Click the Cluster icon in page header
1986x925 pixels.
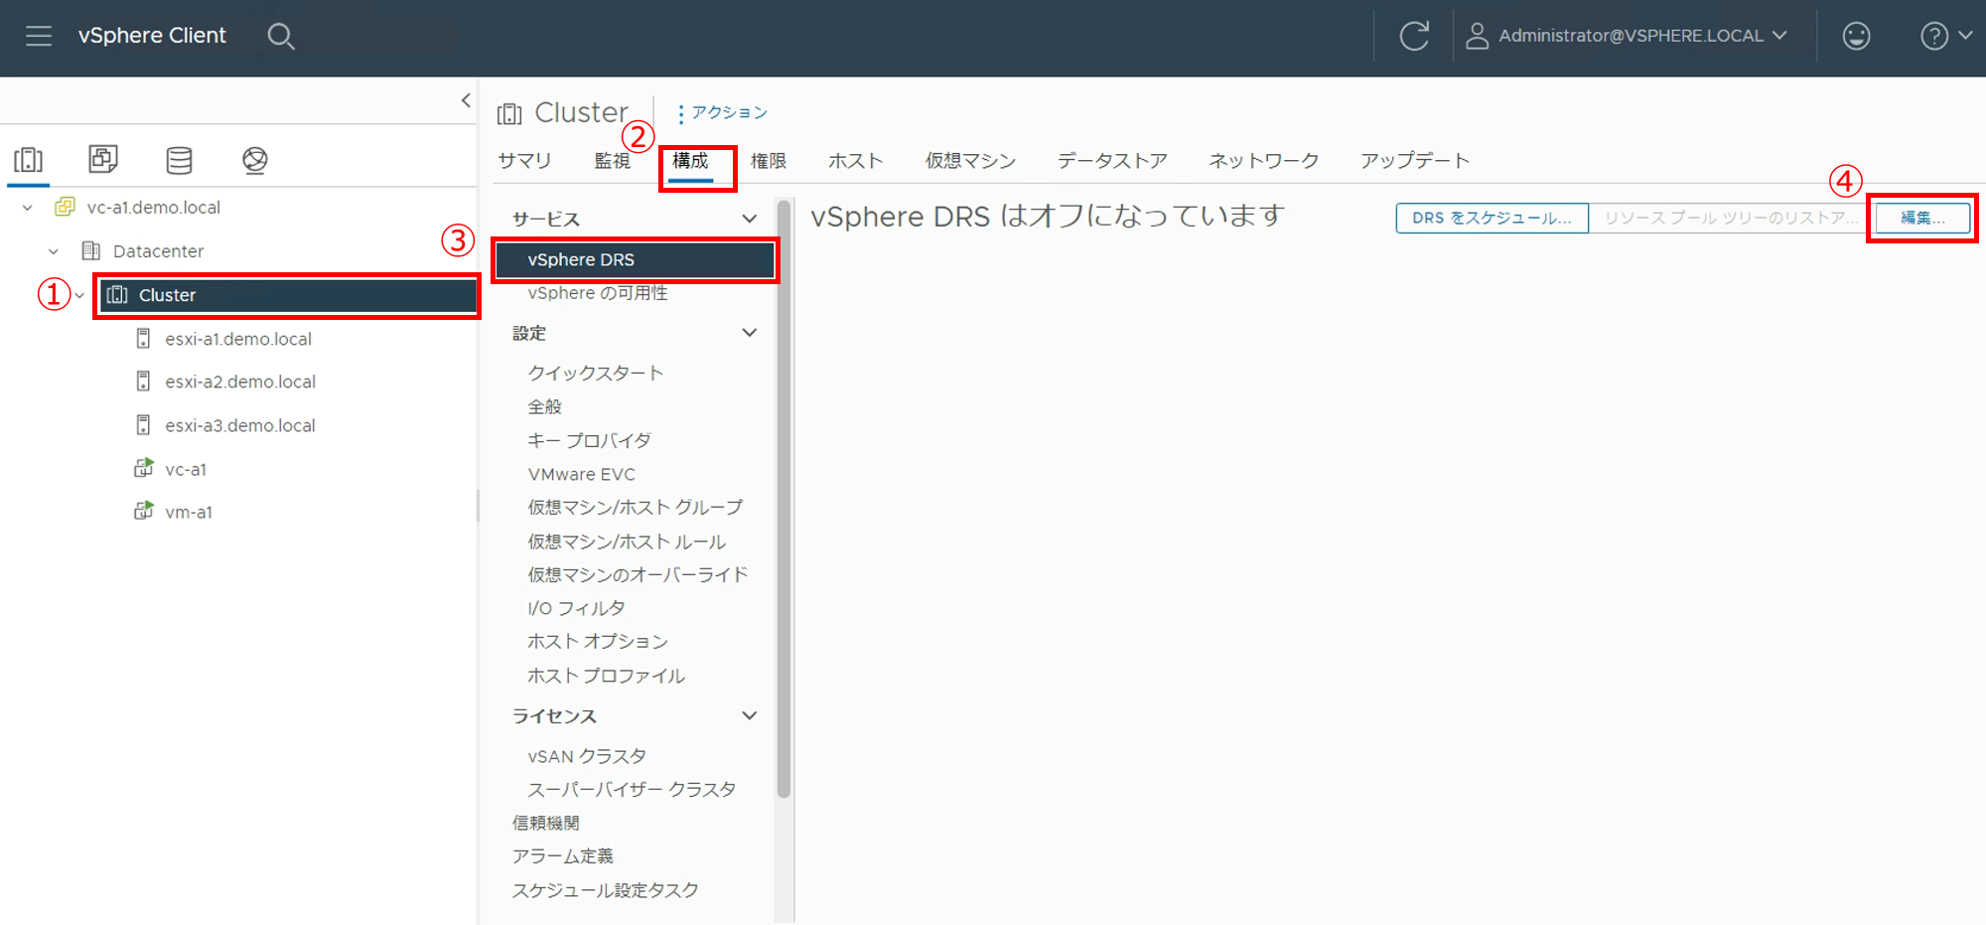(x=510, y=113)
